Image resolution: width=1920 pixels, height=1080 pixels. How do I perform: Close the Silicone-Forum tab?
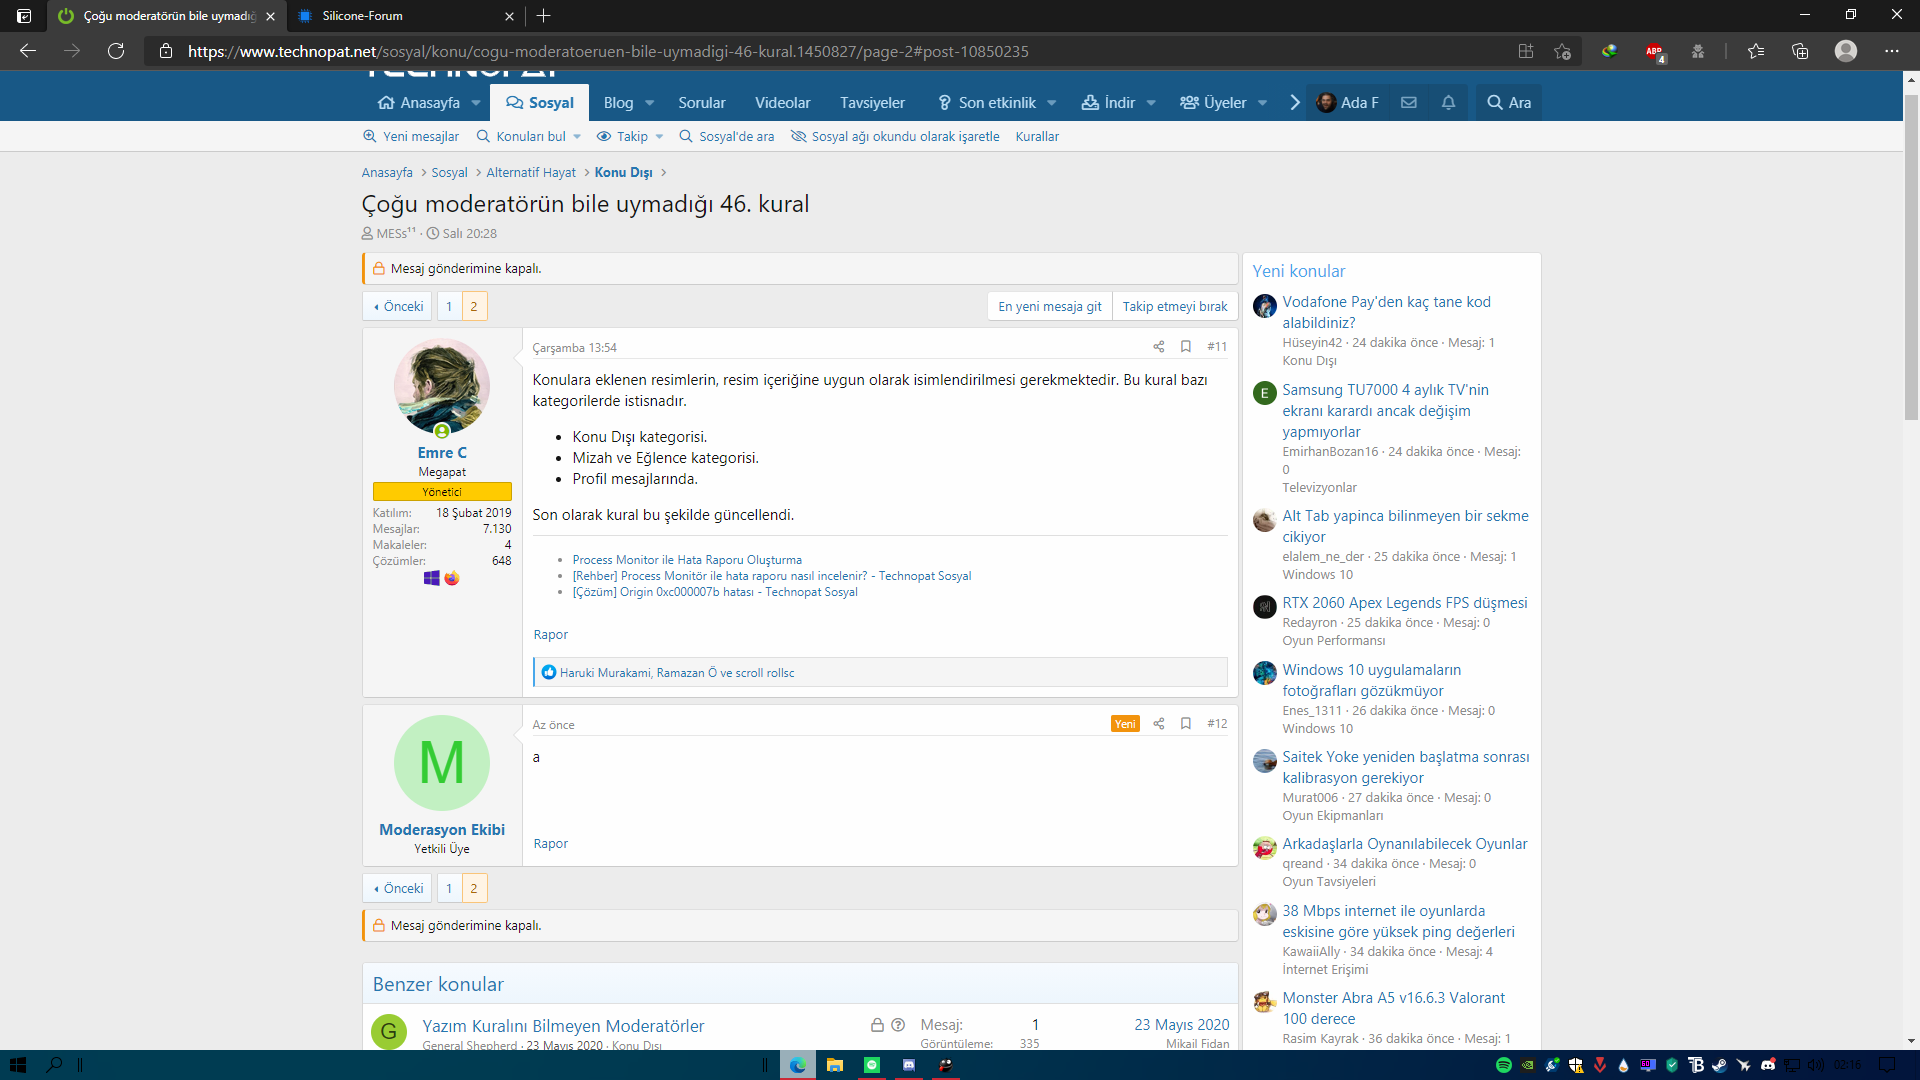tap(509, 16)
